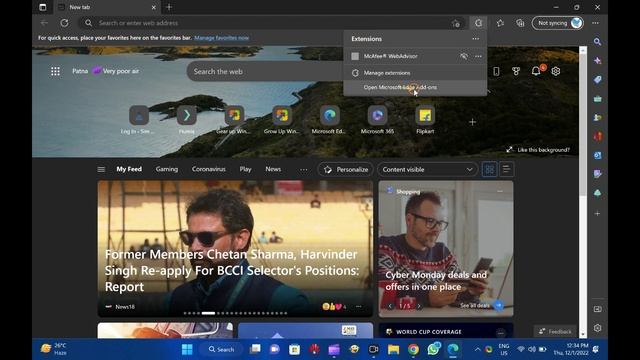The image size is (640, 360).
Task: Open the Flipkart quick link
Action: pos(425,120)
